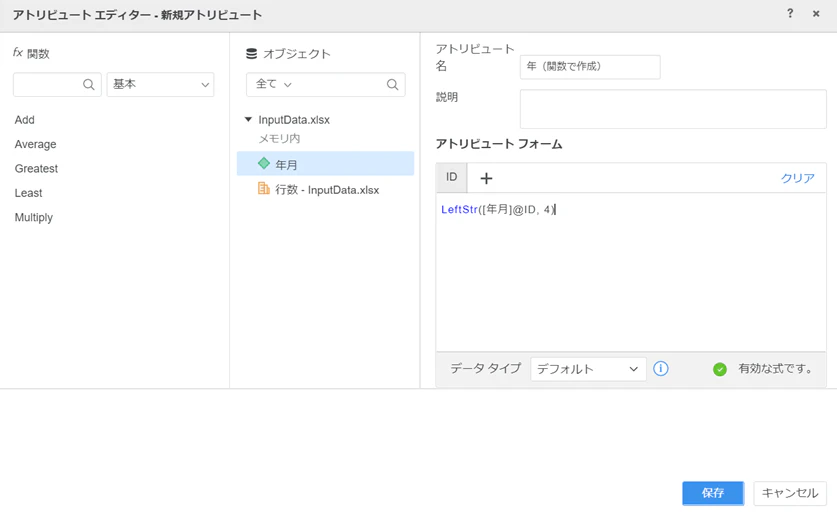Click the クリア link
This screenshot has width=837, height=512.
[798, 178]
